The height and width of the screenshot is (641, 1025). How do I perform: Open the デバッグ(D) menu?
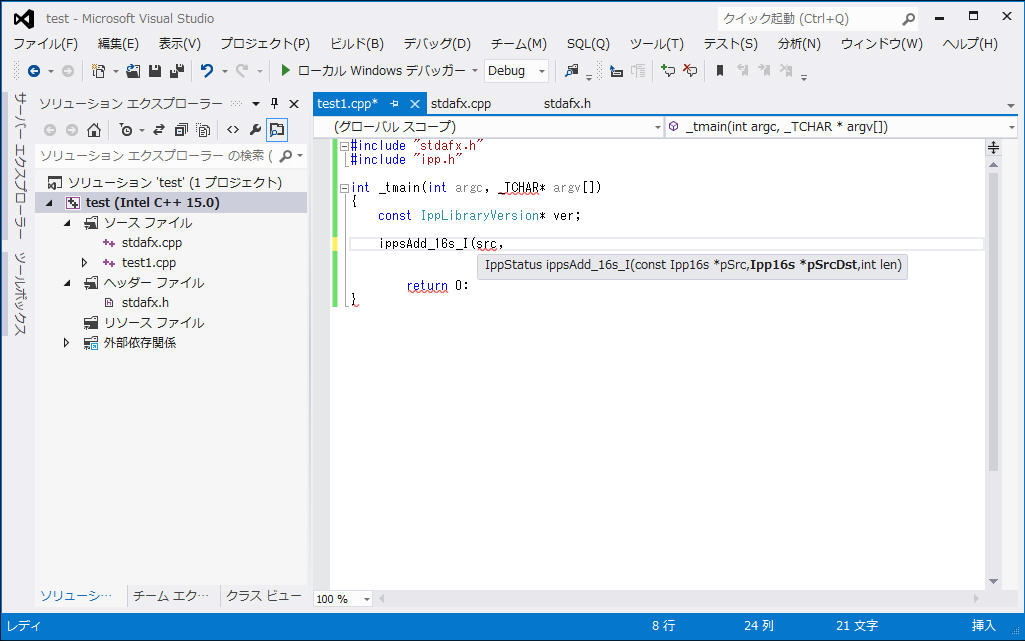(x=437, y=44)
